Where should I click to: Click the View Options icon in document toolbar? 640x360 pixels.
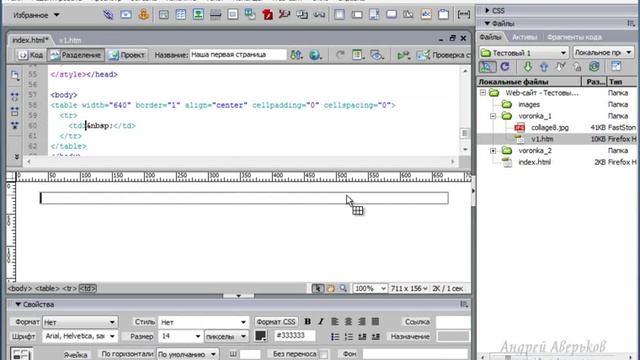(358, 55)
